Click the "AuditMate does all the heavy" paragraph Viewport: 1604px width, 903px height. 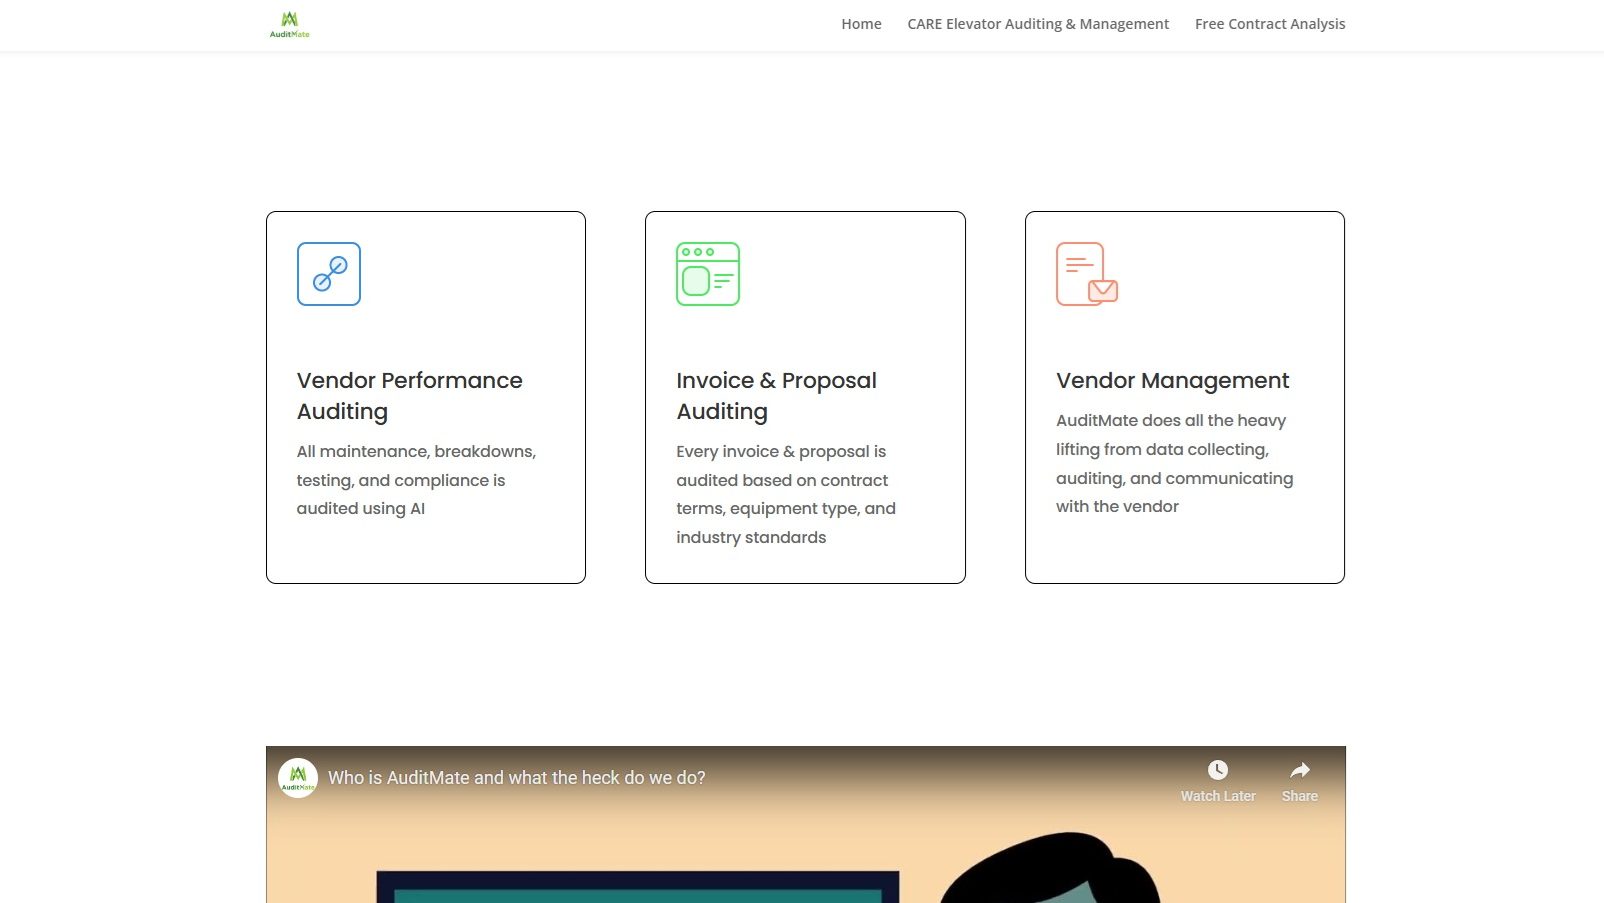[1171, 421]
